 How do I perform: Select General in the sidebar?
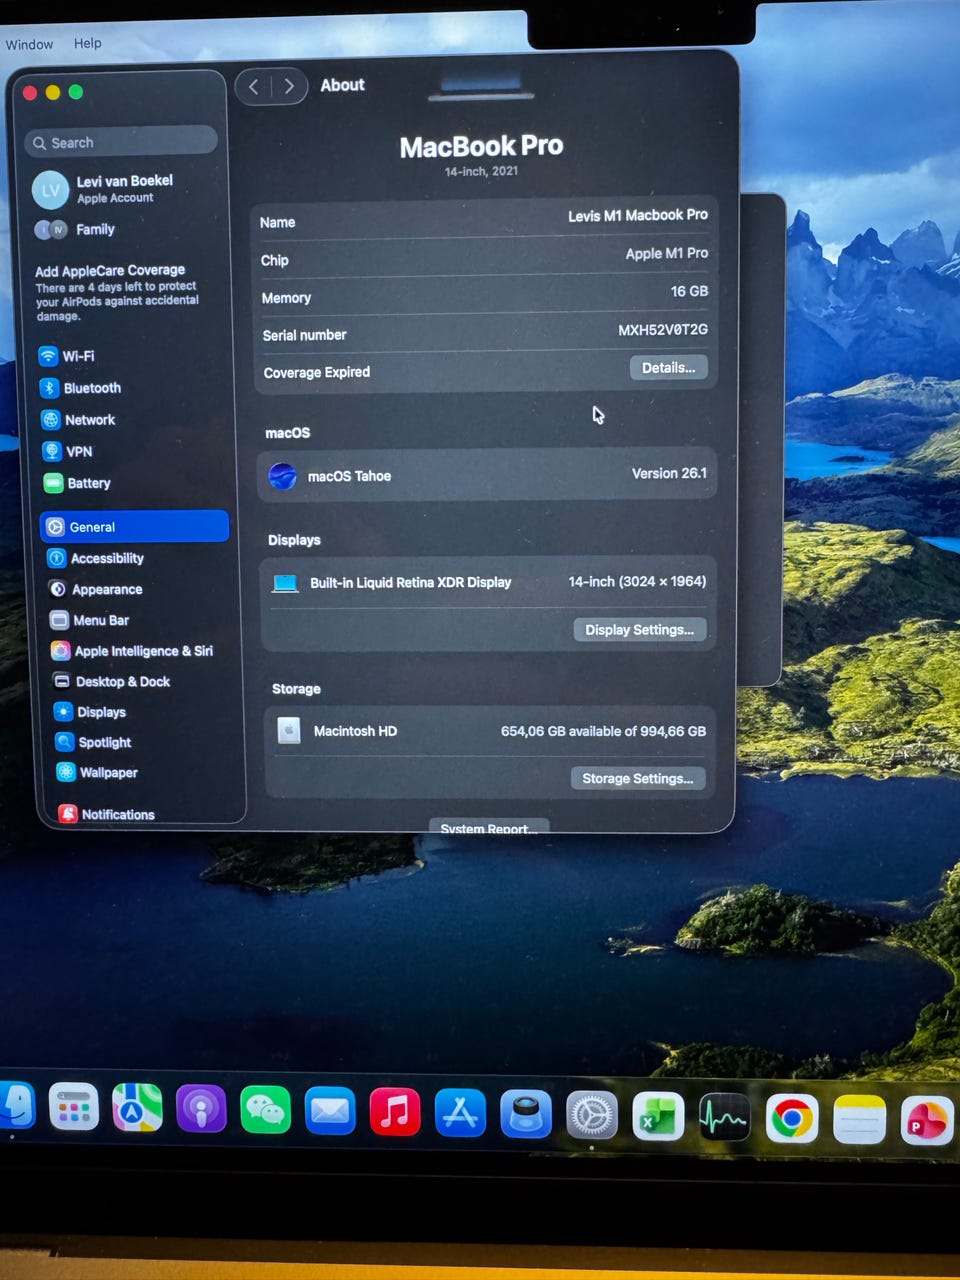click(135, 527)
